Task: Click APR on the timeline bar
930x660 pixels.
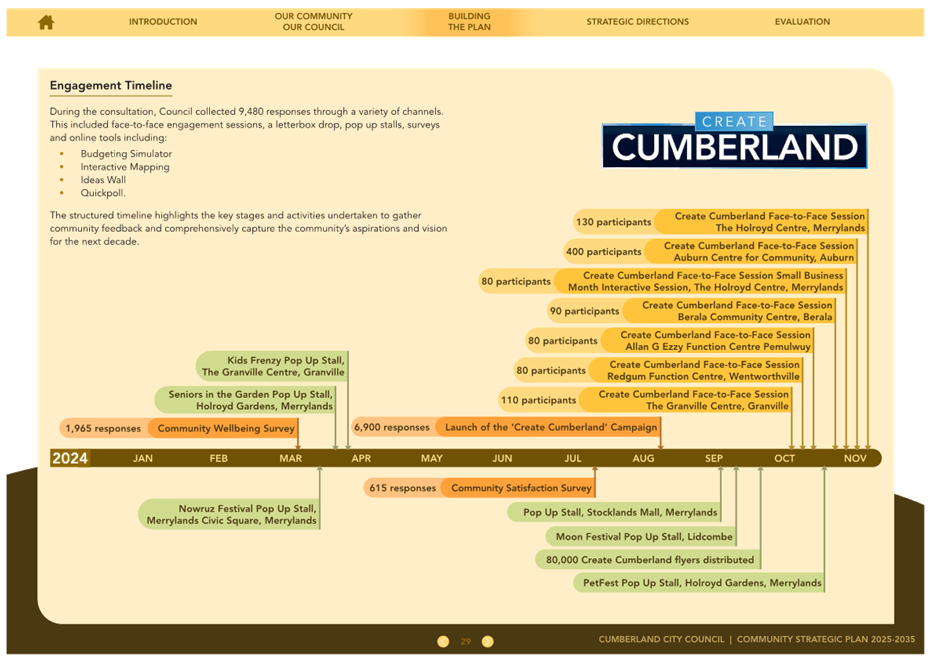Action: (361, 458)
